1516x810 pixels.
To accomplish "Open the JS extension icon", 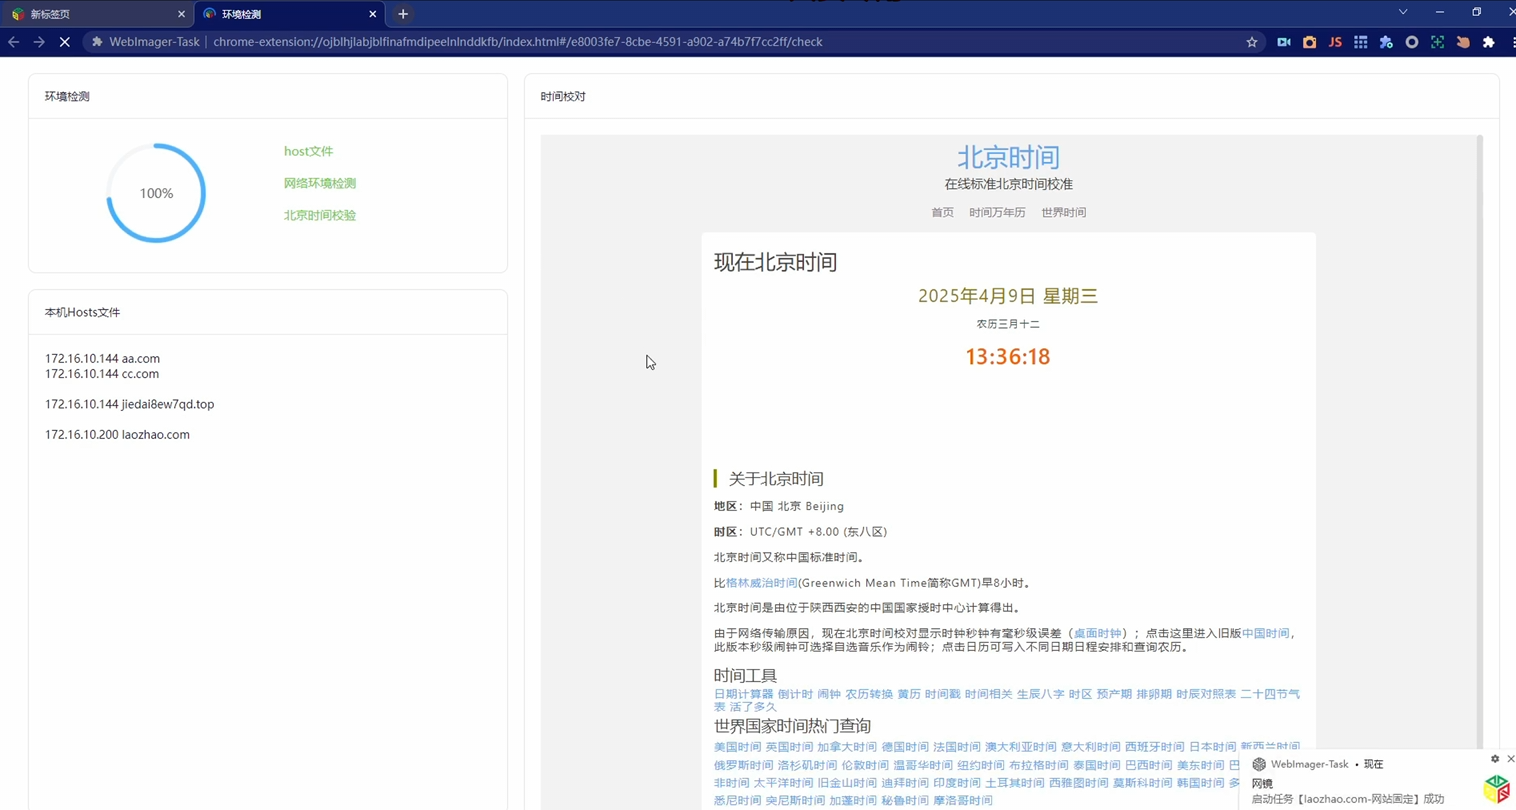I will [x=1335, y=42].
